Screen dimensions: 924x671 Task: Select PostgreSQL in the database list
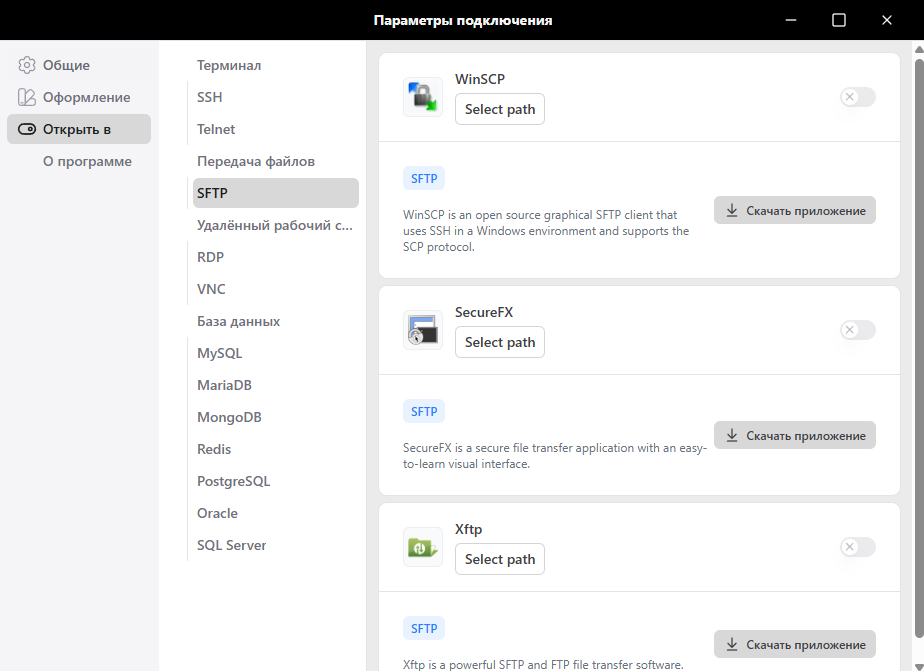[x=275, y=481]
